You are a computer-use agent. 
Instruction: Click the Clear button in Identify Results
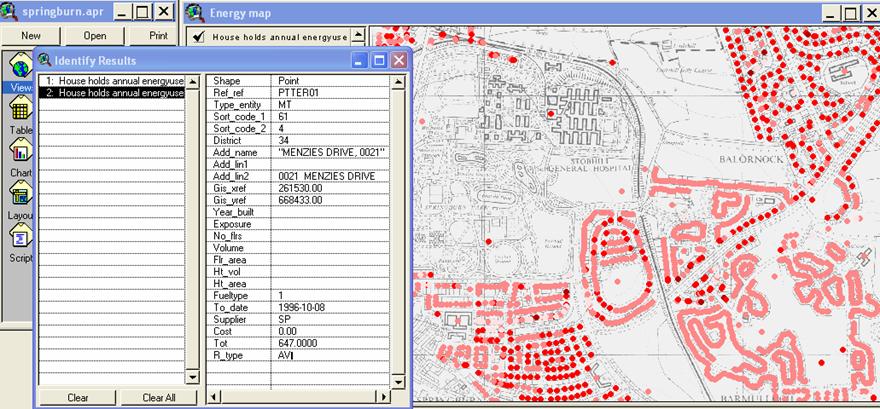point(77,397)
